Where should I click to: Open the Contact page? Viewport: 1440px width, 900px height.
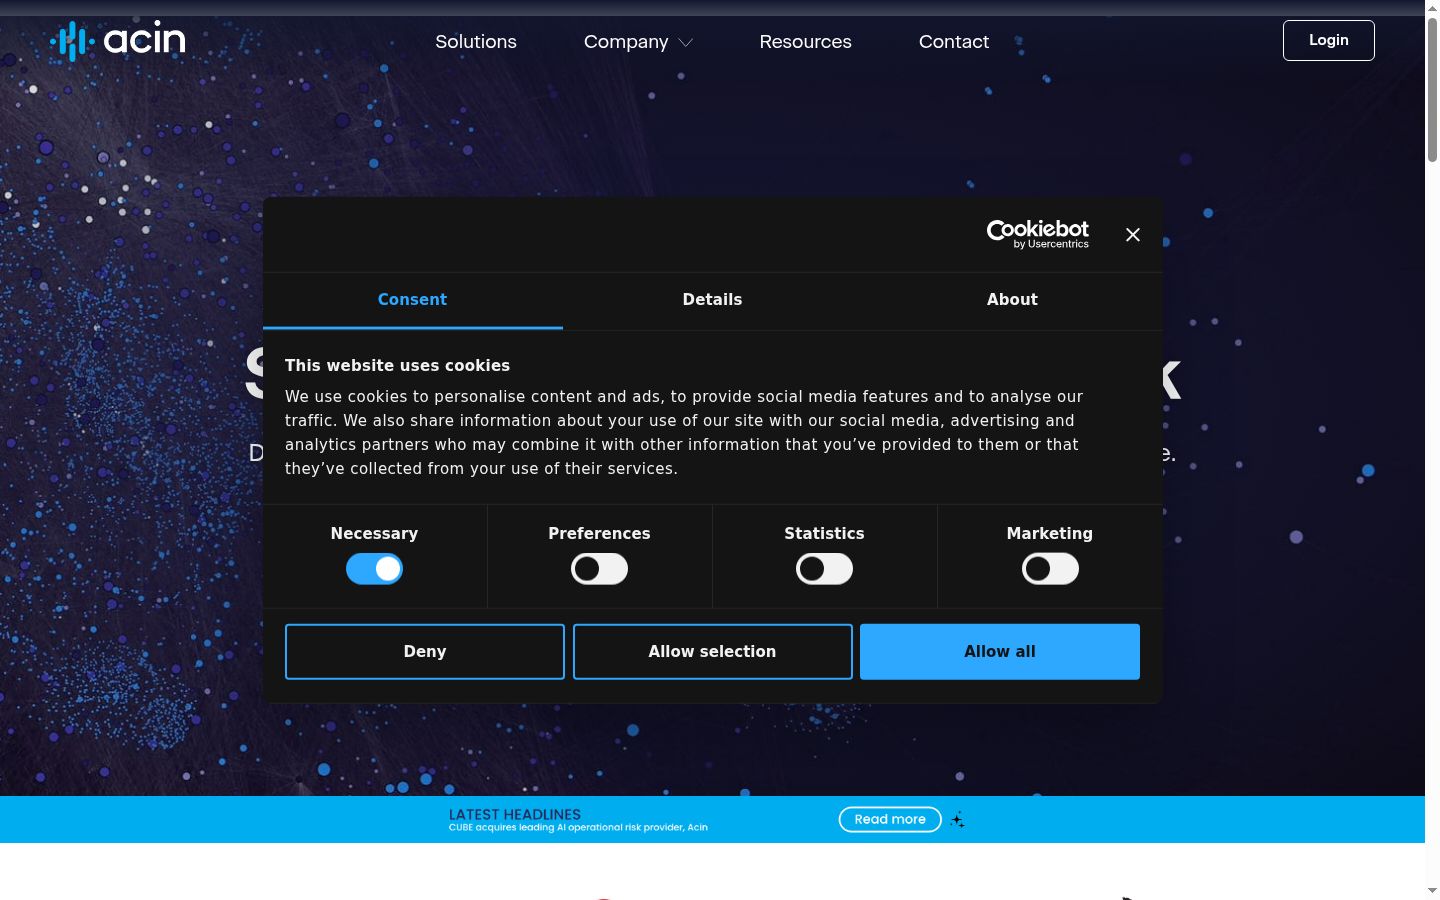coord(954,41)
